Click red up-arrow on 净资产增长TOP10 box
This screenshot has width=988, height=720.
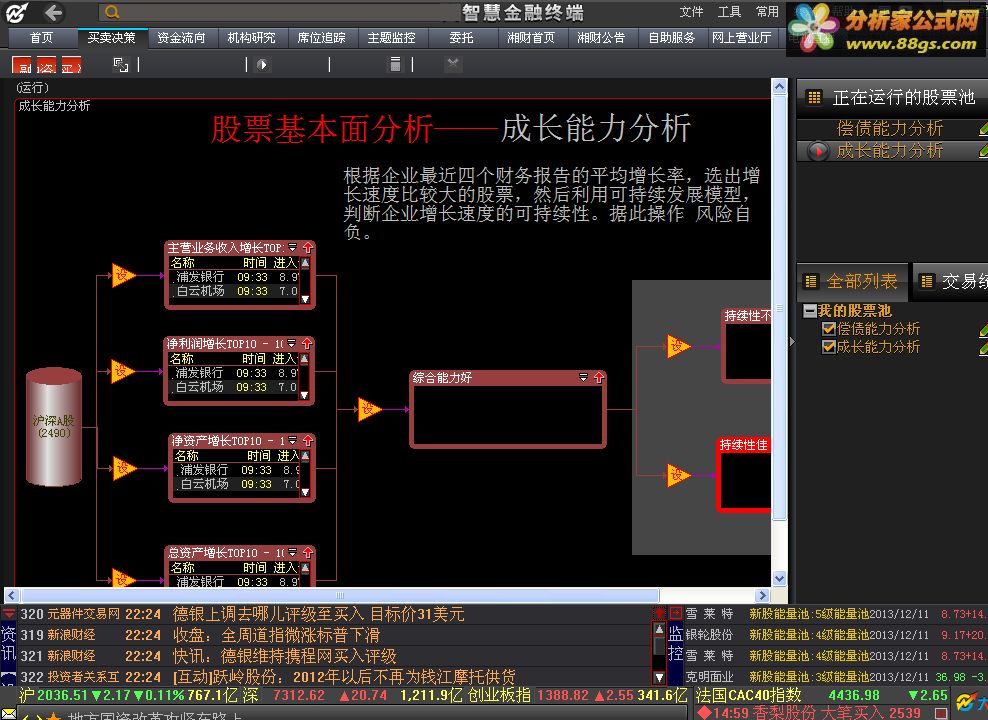pyautogui.click(x=308, y=440)
